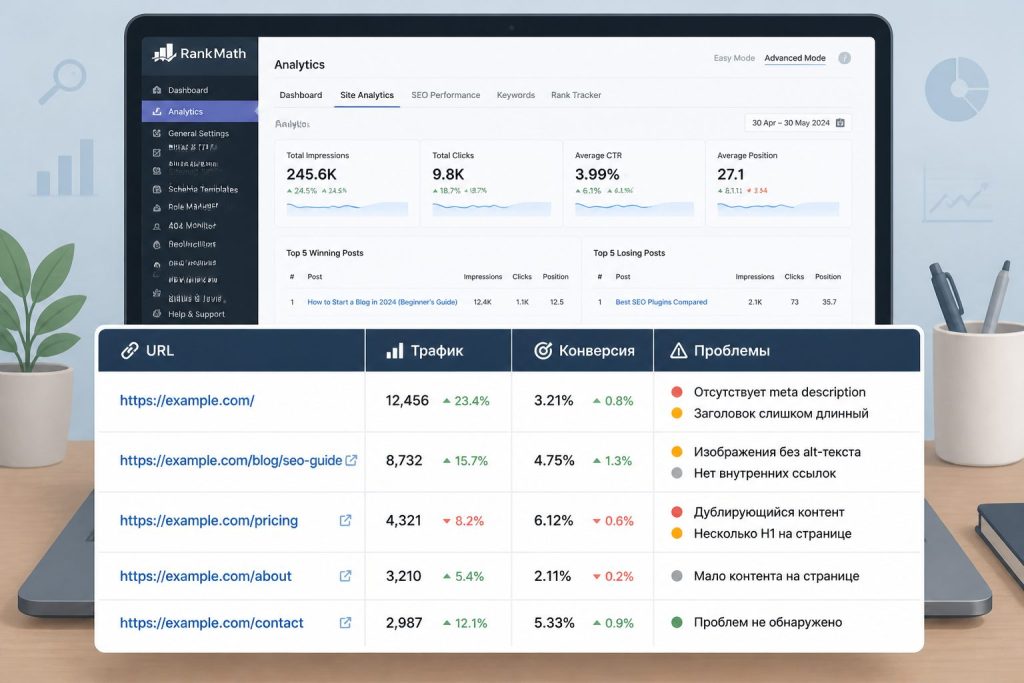The image size is (1024, 683).
Task: Open external link icon for seo-guide URL
Action: pos(351,460)
